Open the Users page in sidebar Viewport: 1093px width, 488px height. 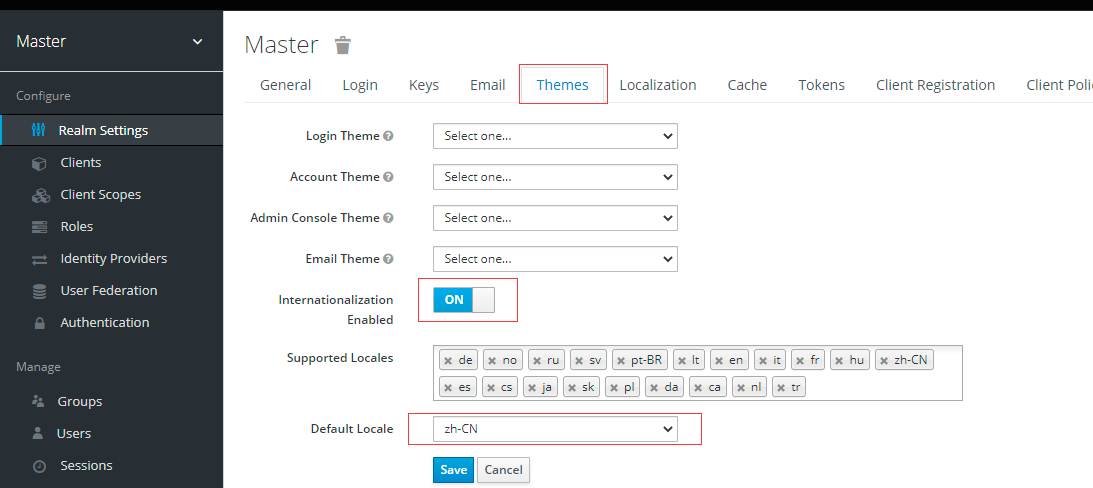(74, 434)
